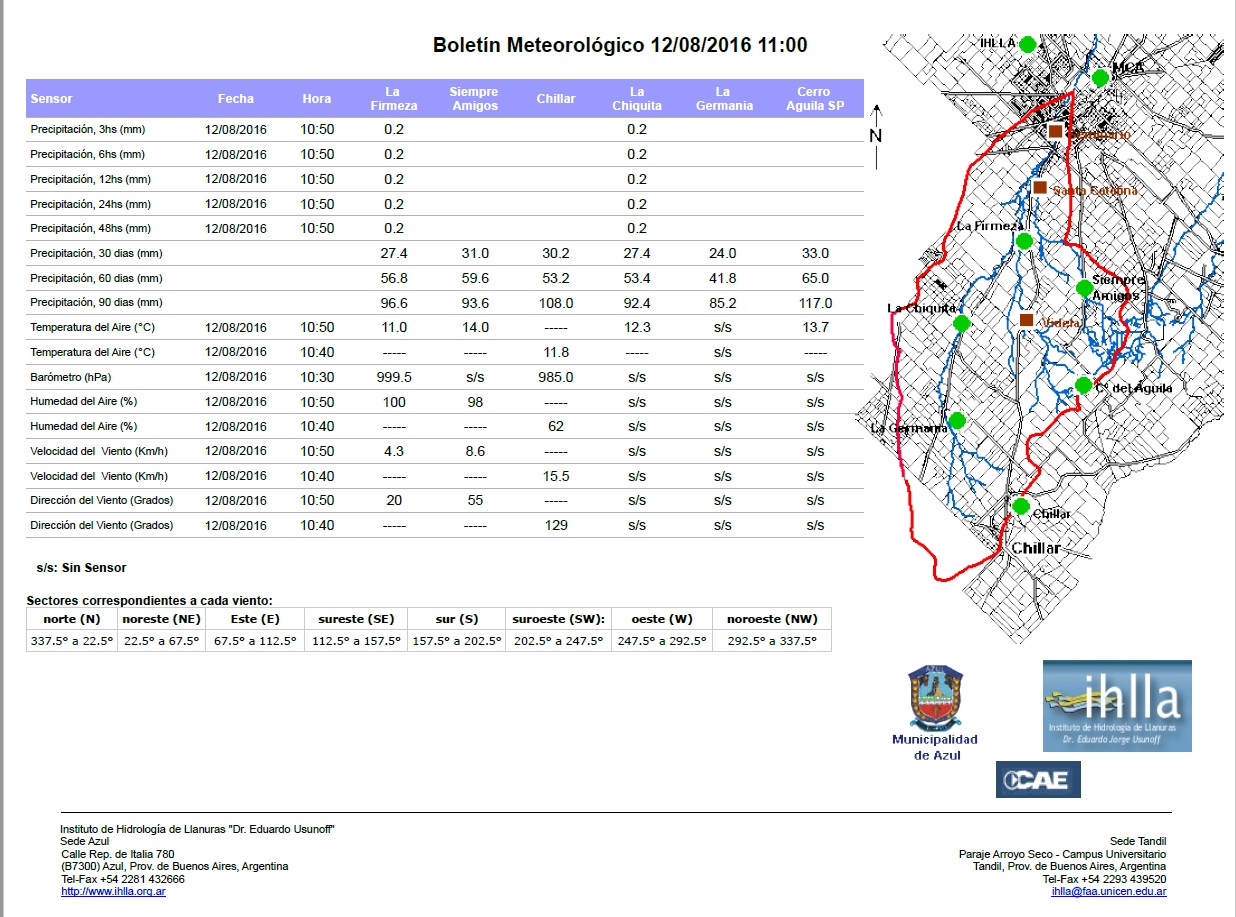Click the La Firmeza column header
Image resolution: width=1236 pixels, height=917 pixels.
(x=394, y=99)
